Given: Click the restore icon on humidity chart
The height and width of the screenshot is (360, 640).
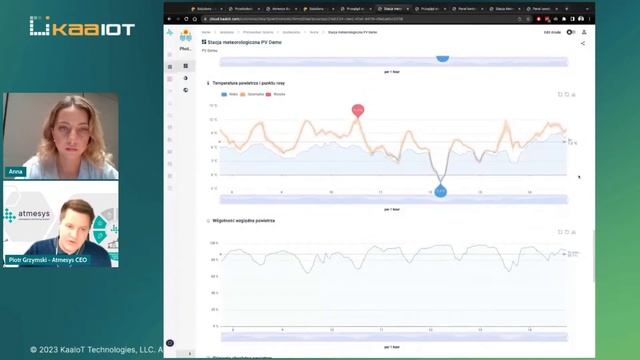Looking at the screenshot, I should coord(567,232).
